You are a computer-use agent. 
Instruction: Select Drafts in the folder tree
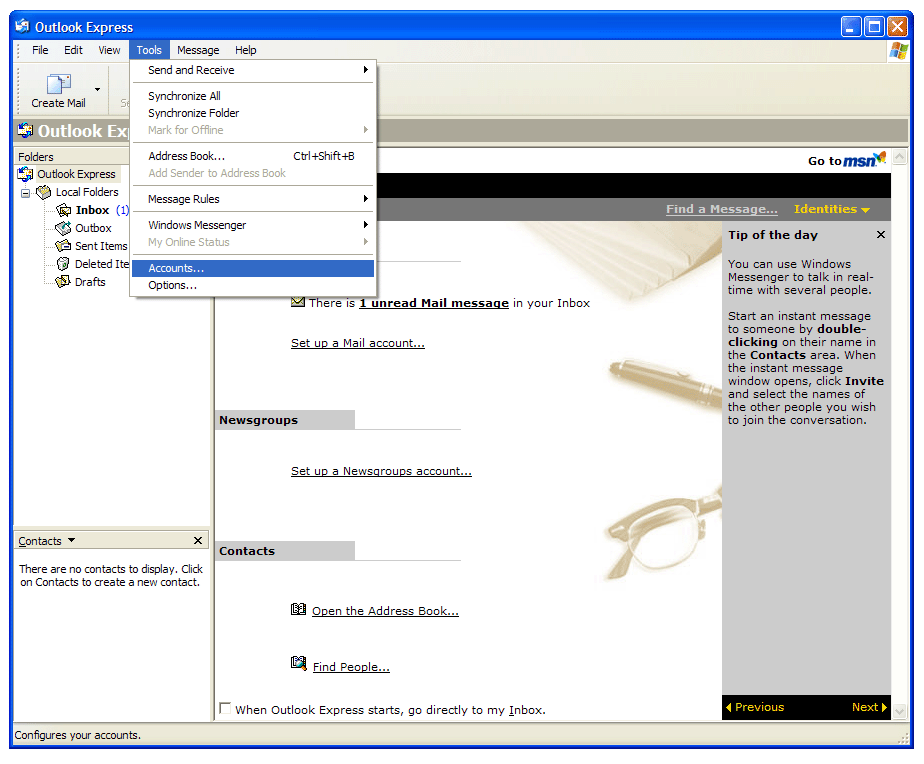90,282
